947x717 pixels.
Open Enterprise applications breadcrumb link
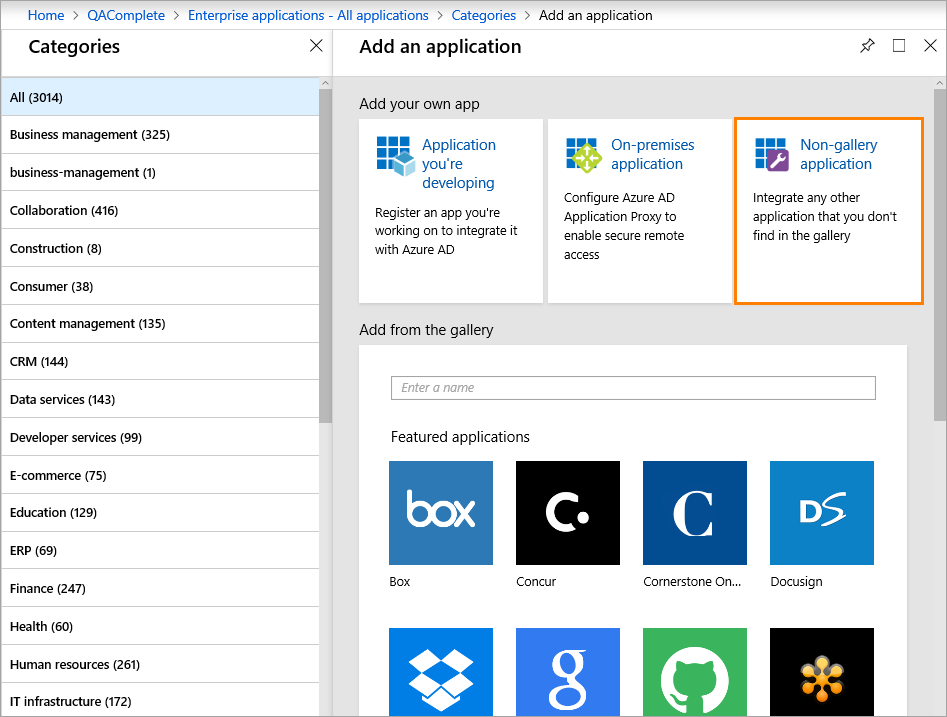[308, 15]
